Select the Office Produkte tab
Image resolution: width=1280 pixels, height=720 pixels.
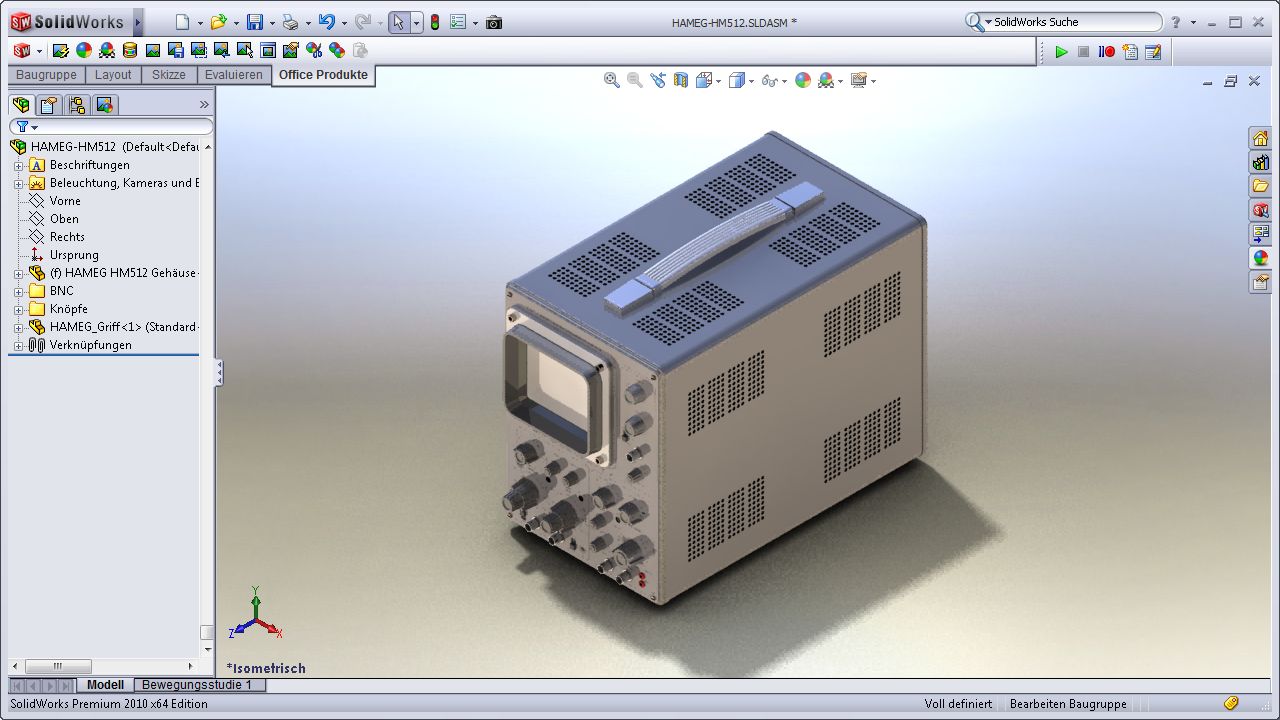coord(323,75)
